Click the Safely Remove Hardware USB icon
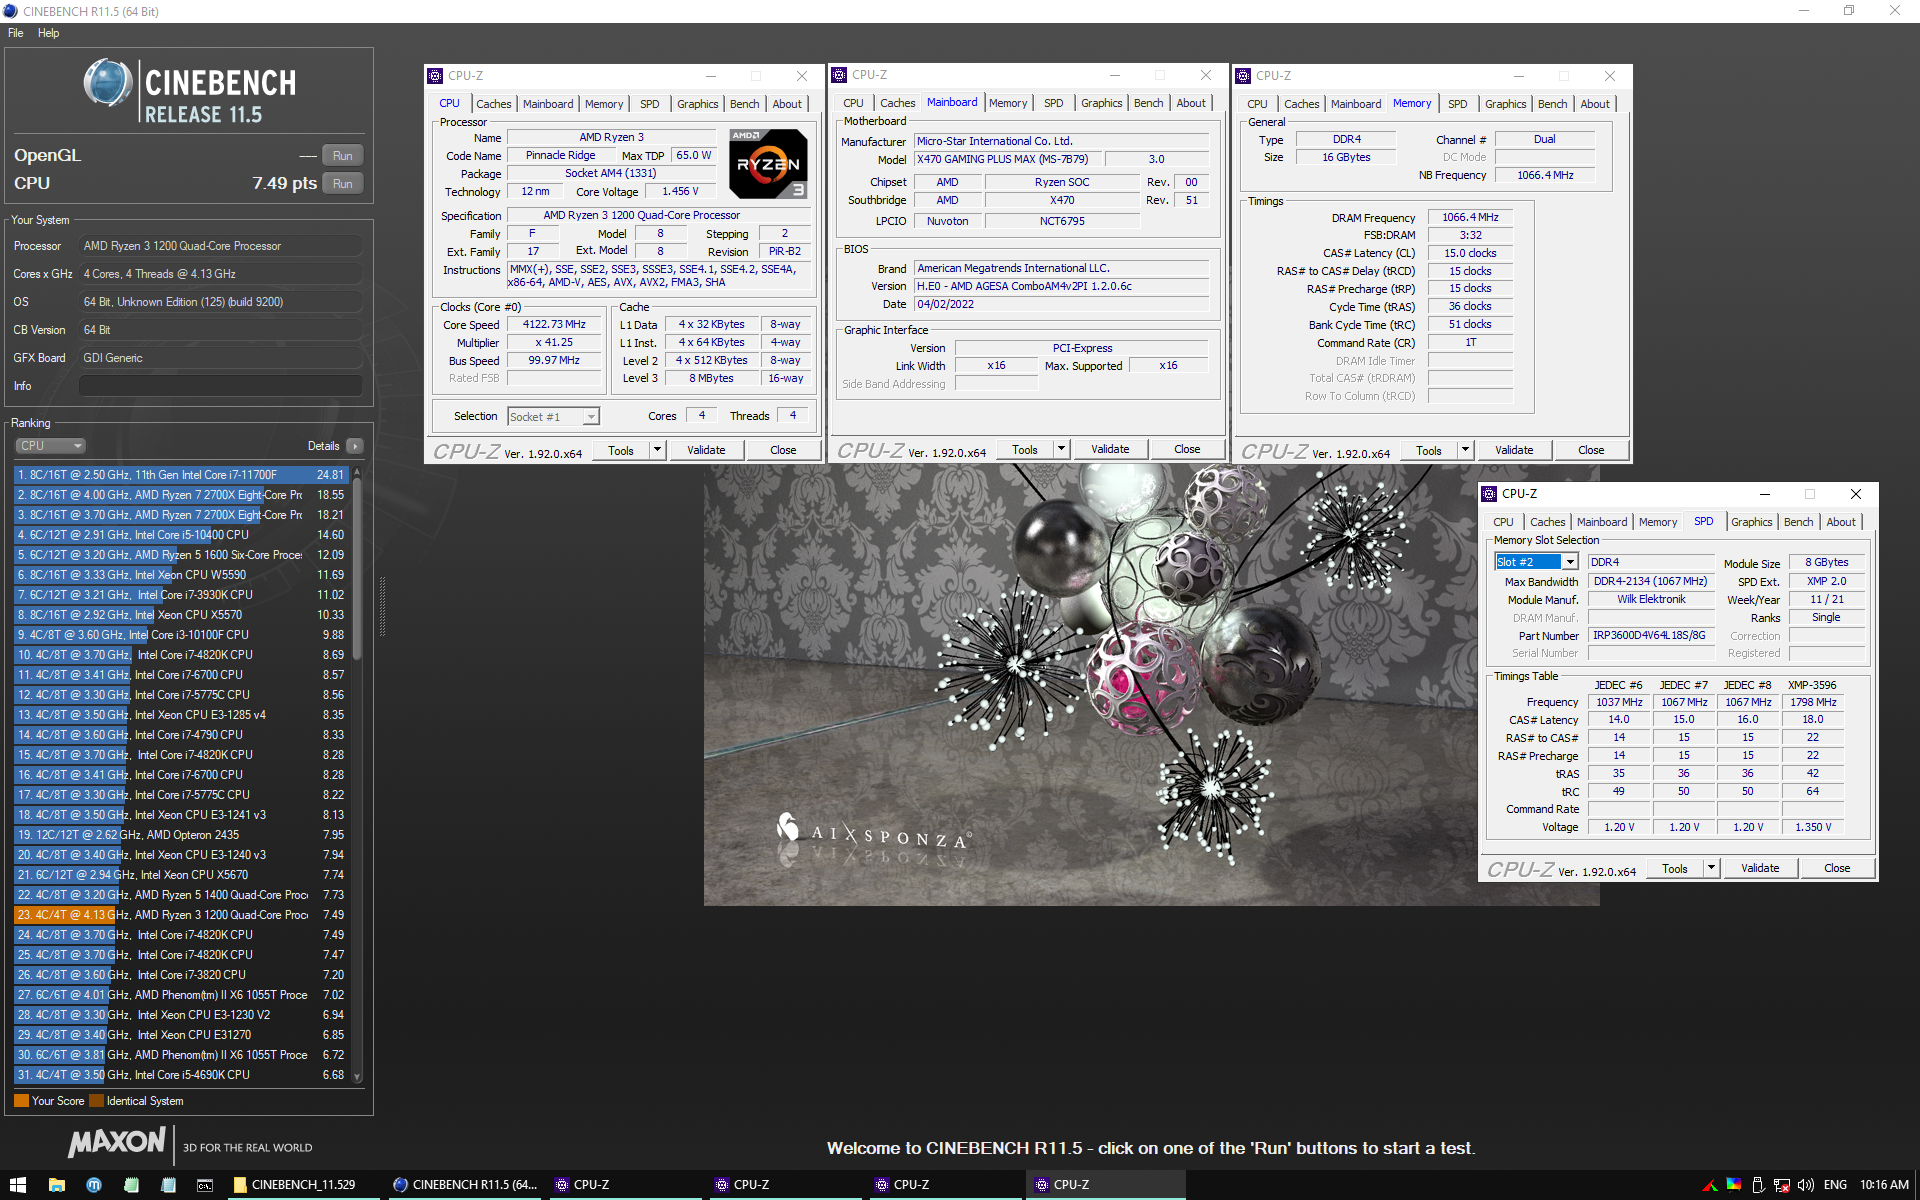 pos(1758,1185)
